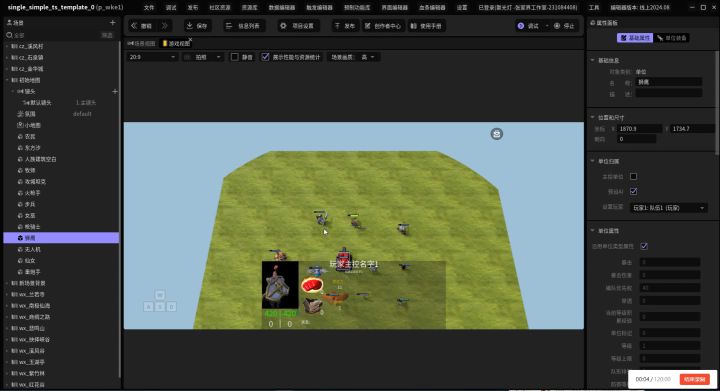Image resolution: width=720 pixels, height=391 pixels.
Task: Collapse the 单位属性 section
Action: 592,230
